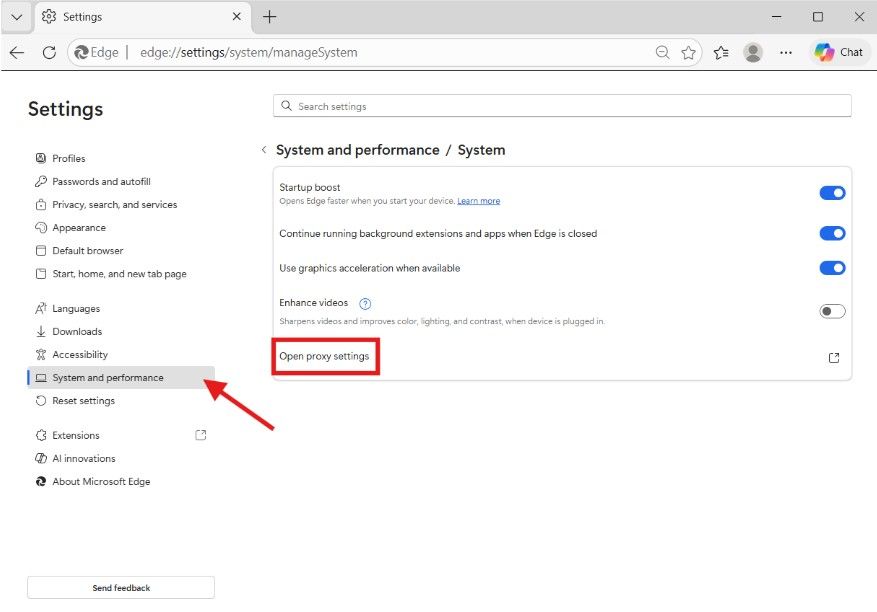The width and height of the screenshot is (877, 612).
Task: Select System and performance in sidebar
Action: coord(121,378)
